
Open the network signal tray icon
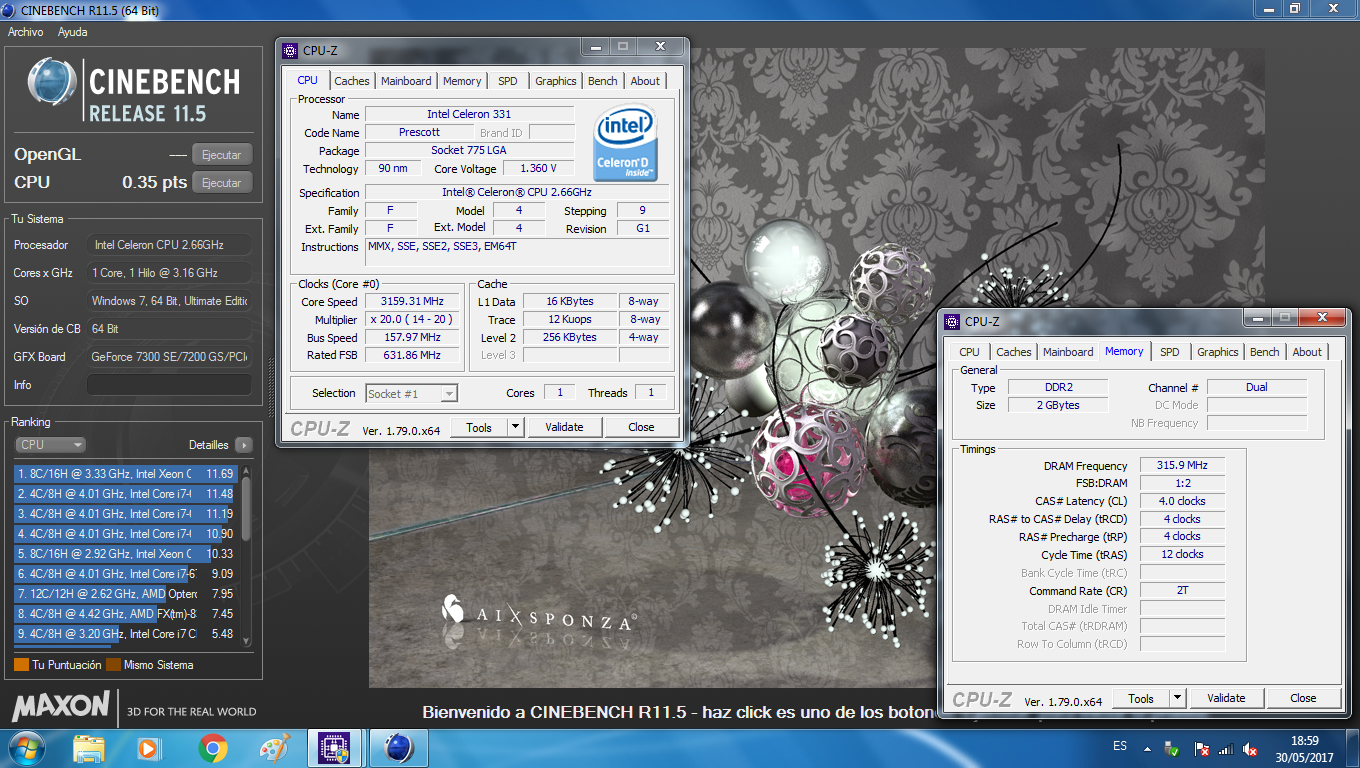click(1226, 749)
